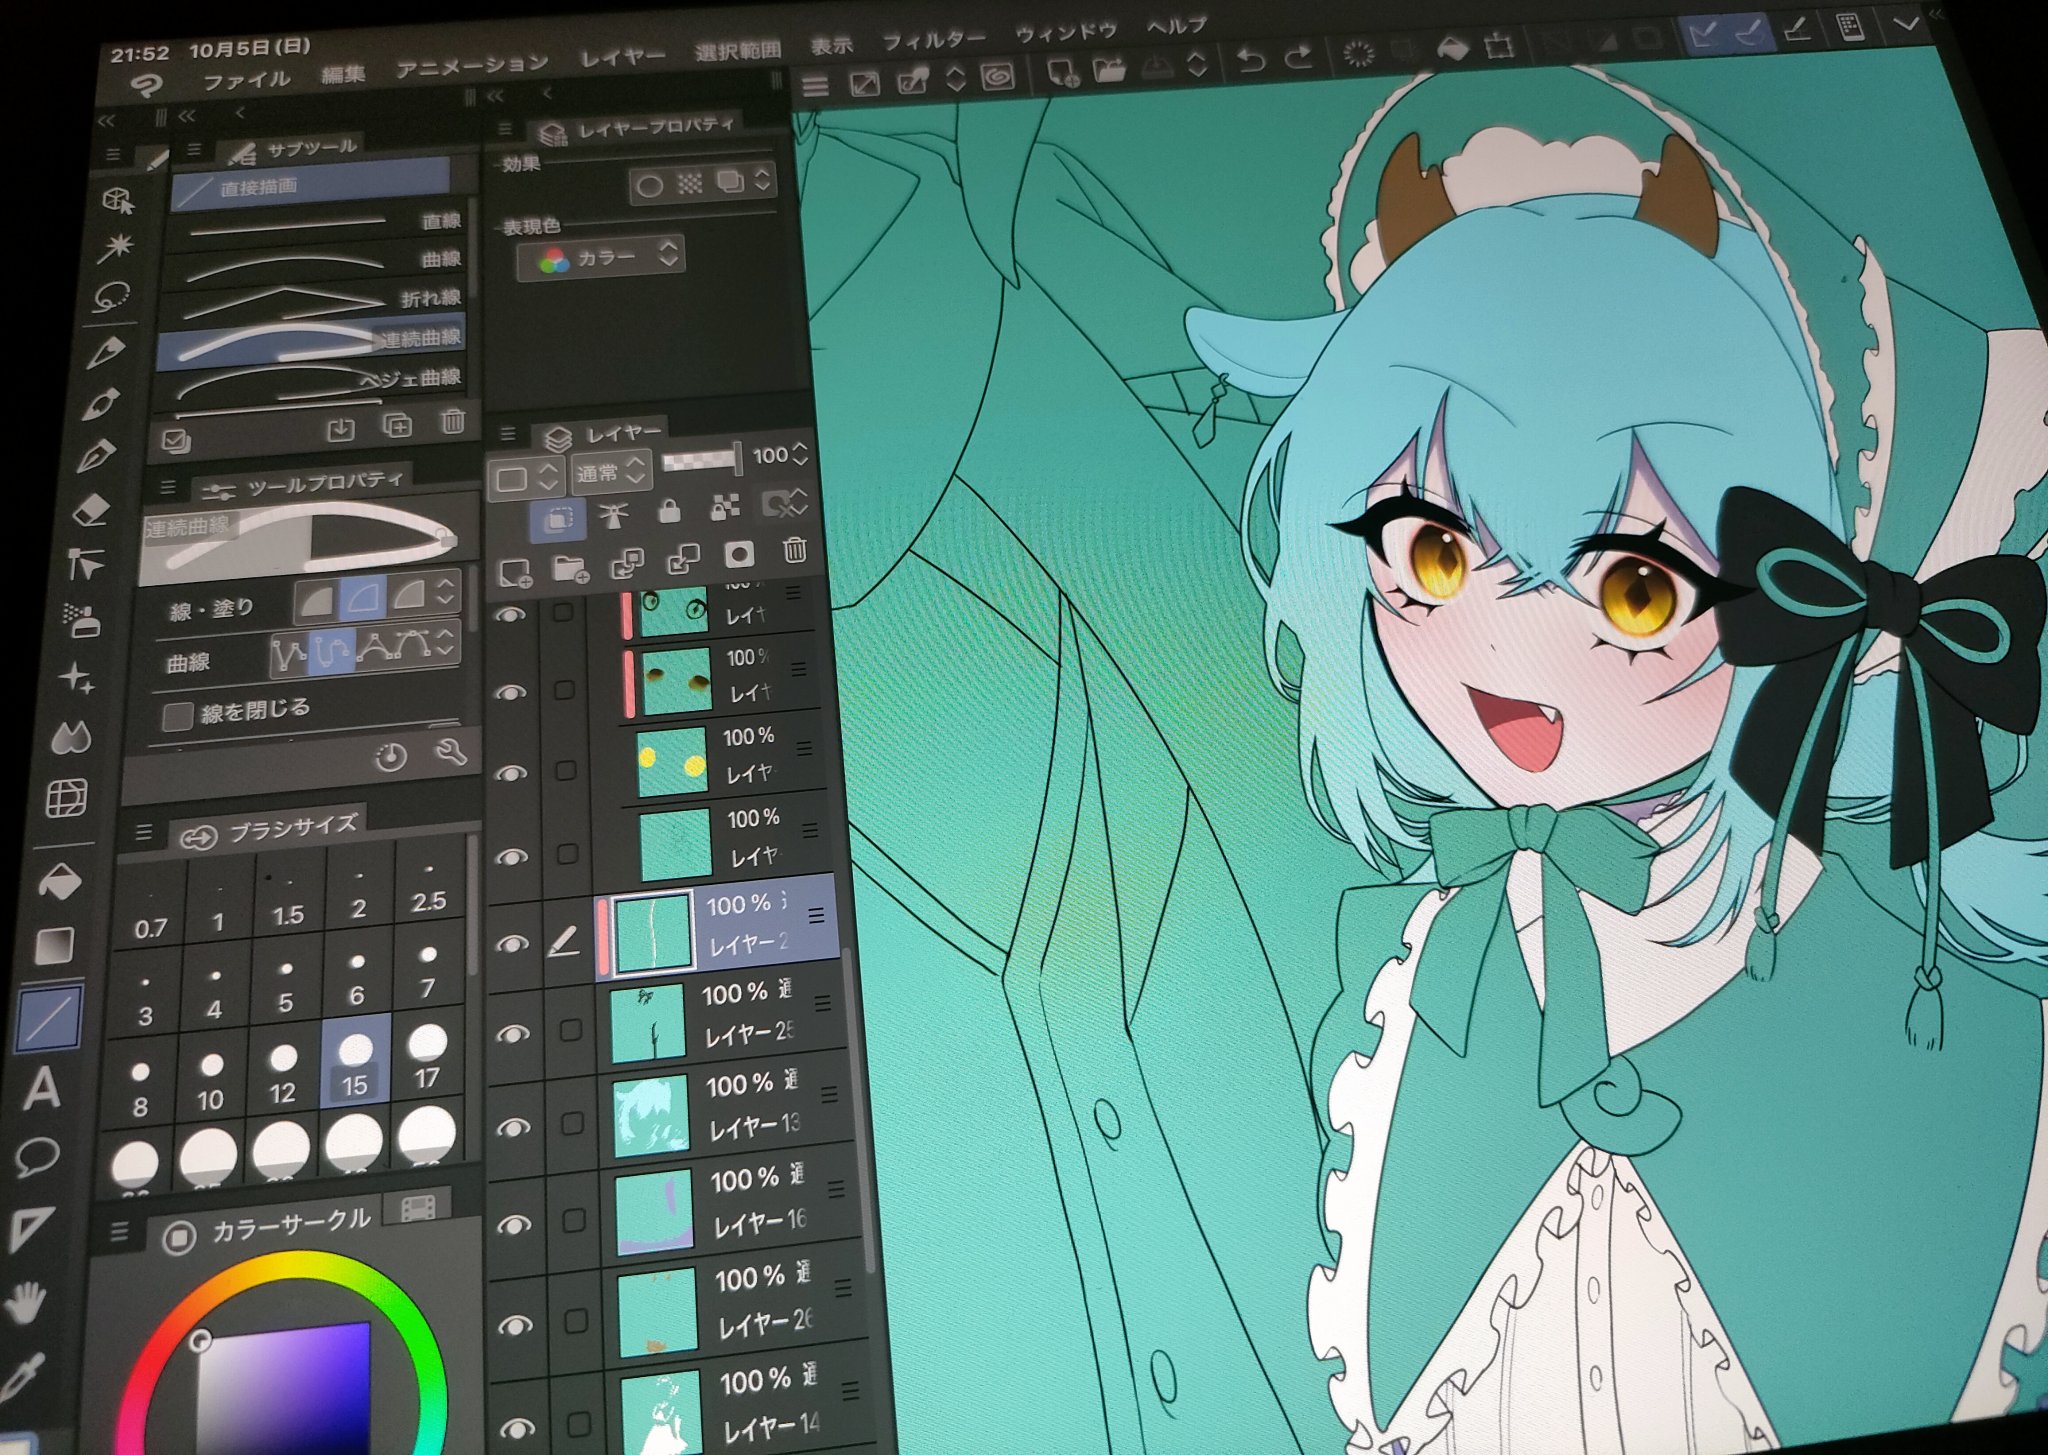Select the Balloon speech bubble tool

(x=37, y=1157)
